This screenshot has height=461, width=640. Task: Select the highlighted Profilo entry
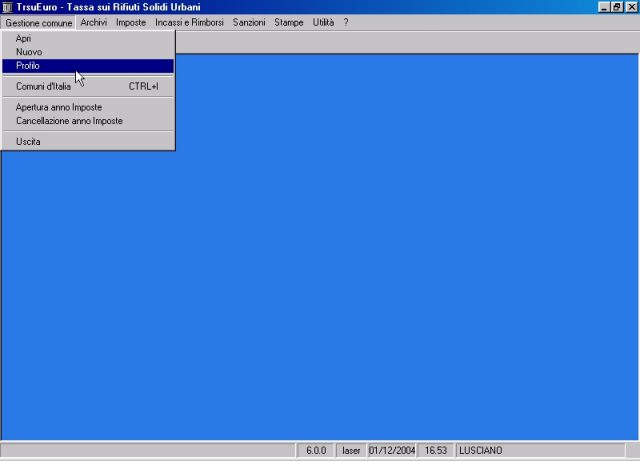tap(88, 66)
